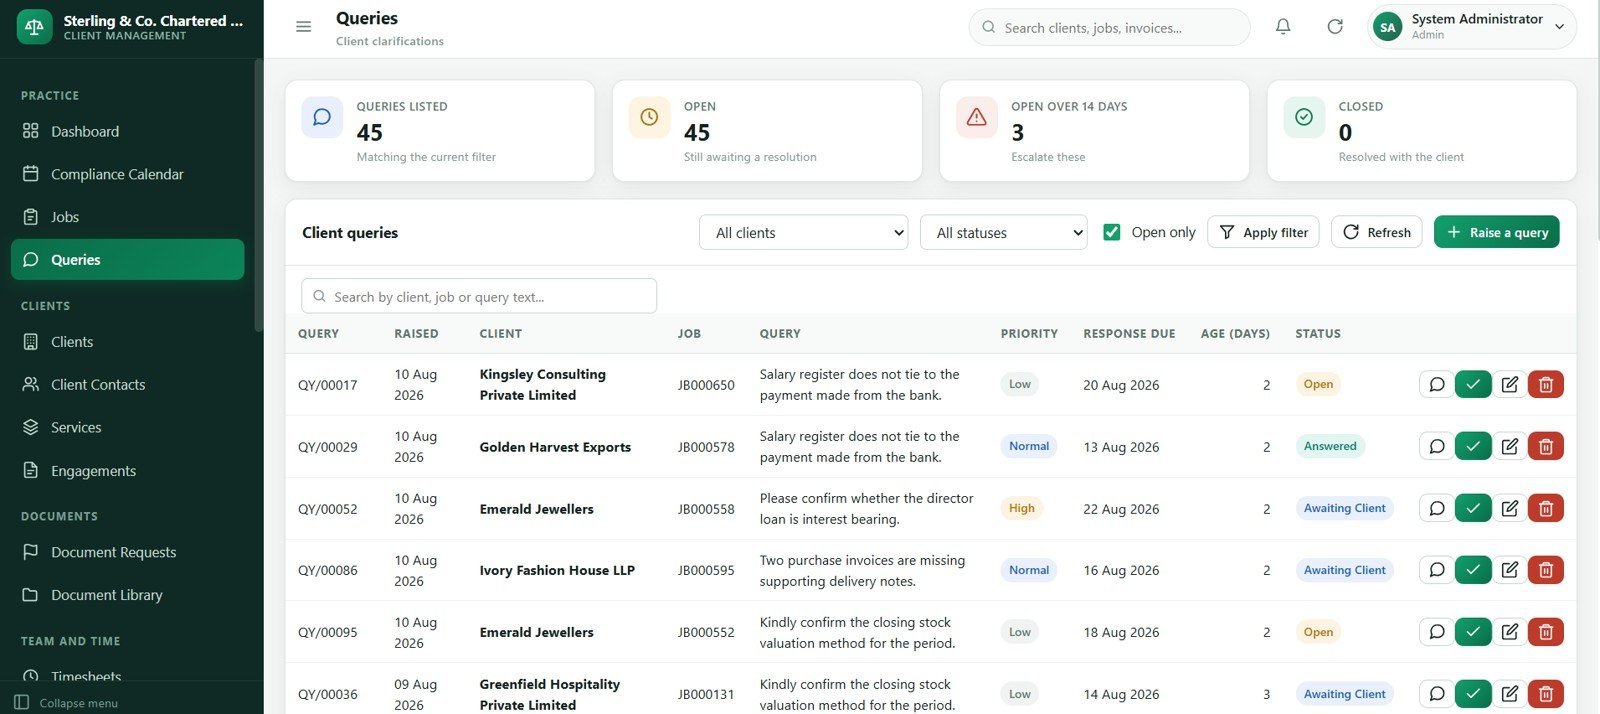The image size is (1600, 714).
Task: Delete query QY/00036 using trash icon
Action: tap(1546, 694)
